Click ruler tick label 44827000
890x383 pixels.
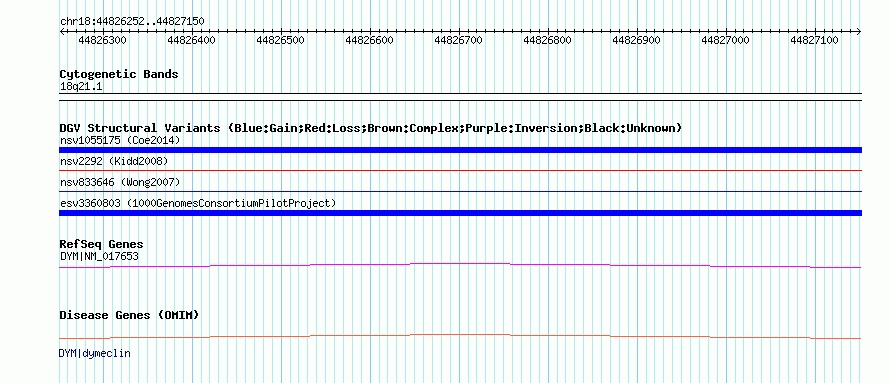click(x=725, y=40)
